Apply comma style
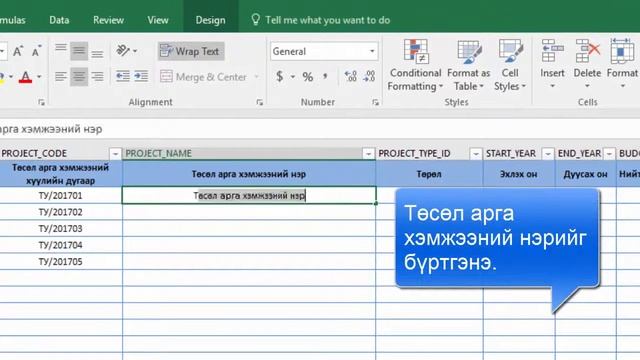 pos(325,76)
